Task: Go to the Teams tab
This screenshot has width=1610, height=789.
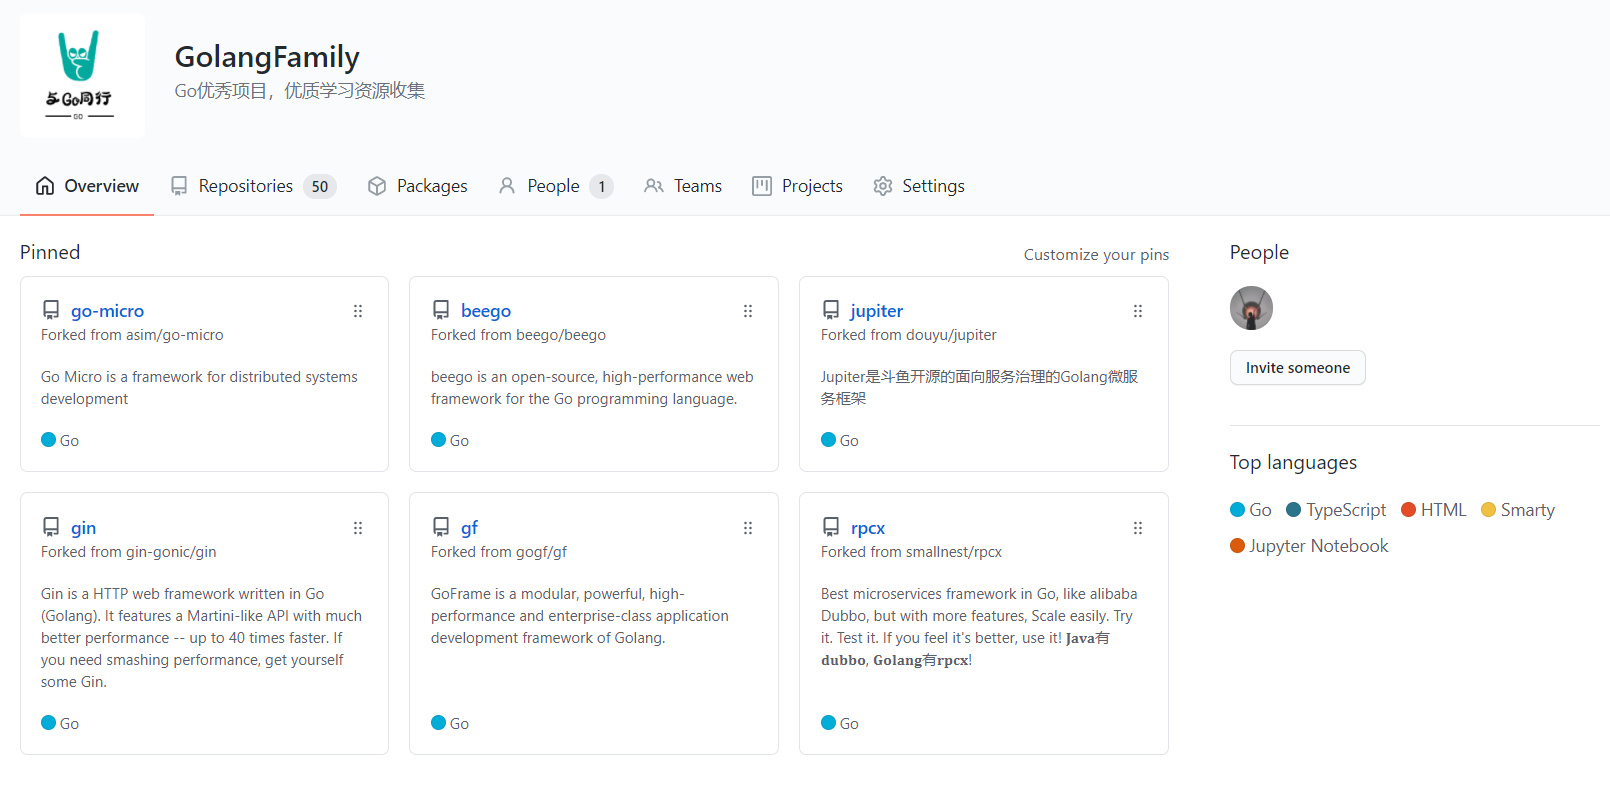Action: [683, 186]
